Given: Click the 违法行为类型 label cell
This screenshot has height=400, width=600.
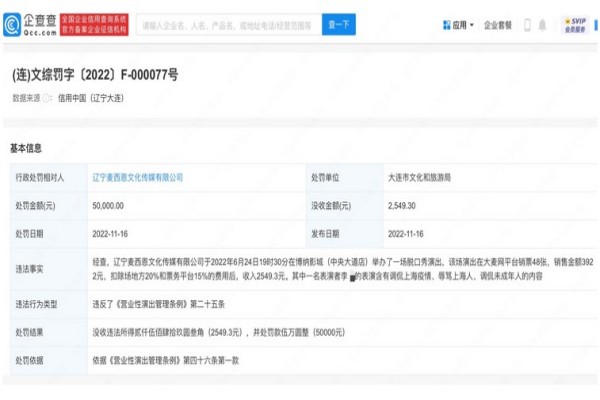Looking at the screenshot, I should click(49, 304).
